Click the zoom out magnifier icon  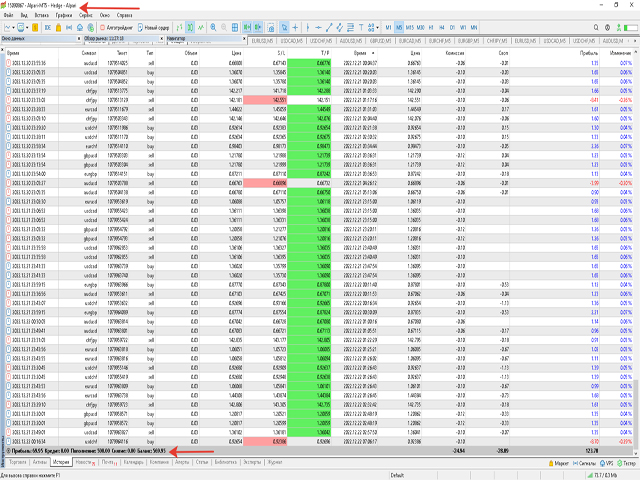point(224,27)
